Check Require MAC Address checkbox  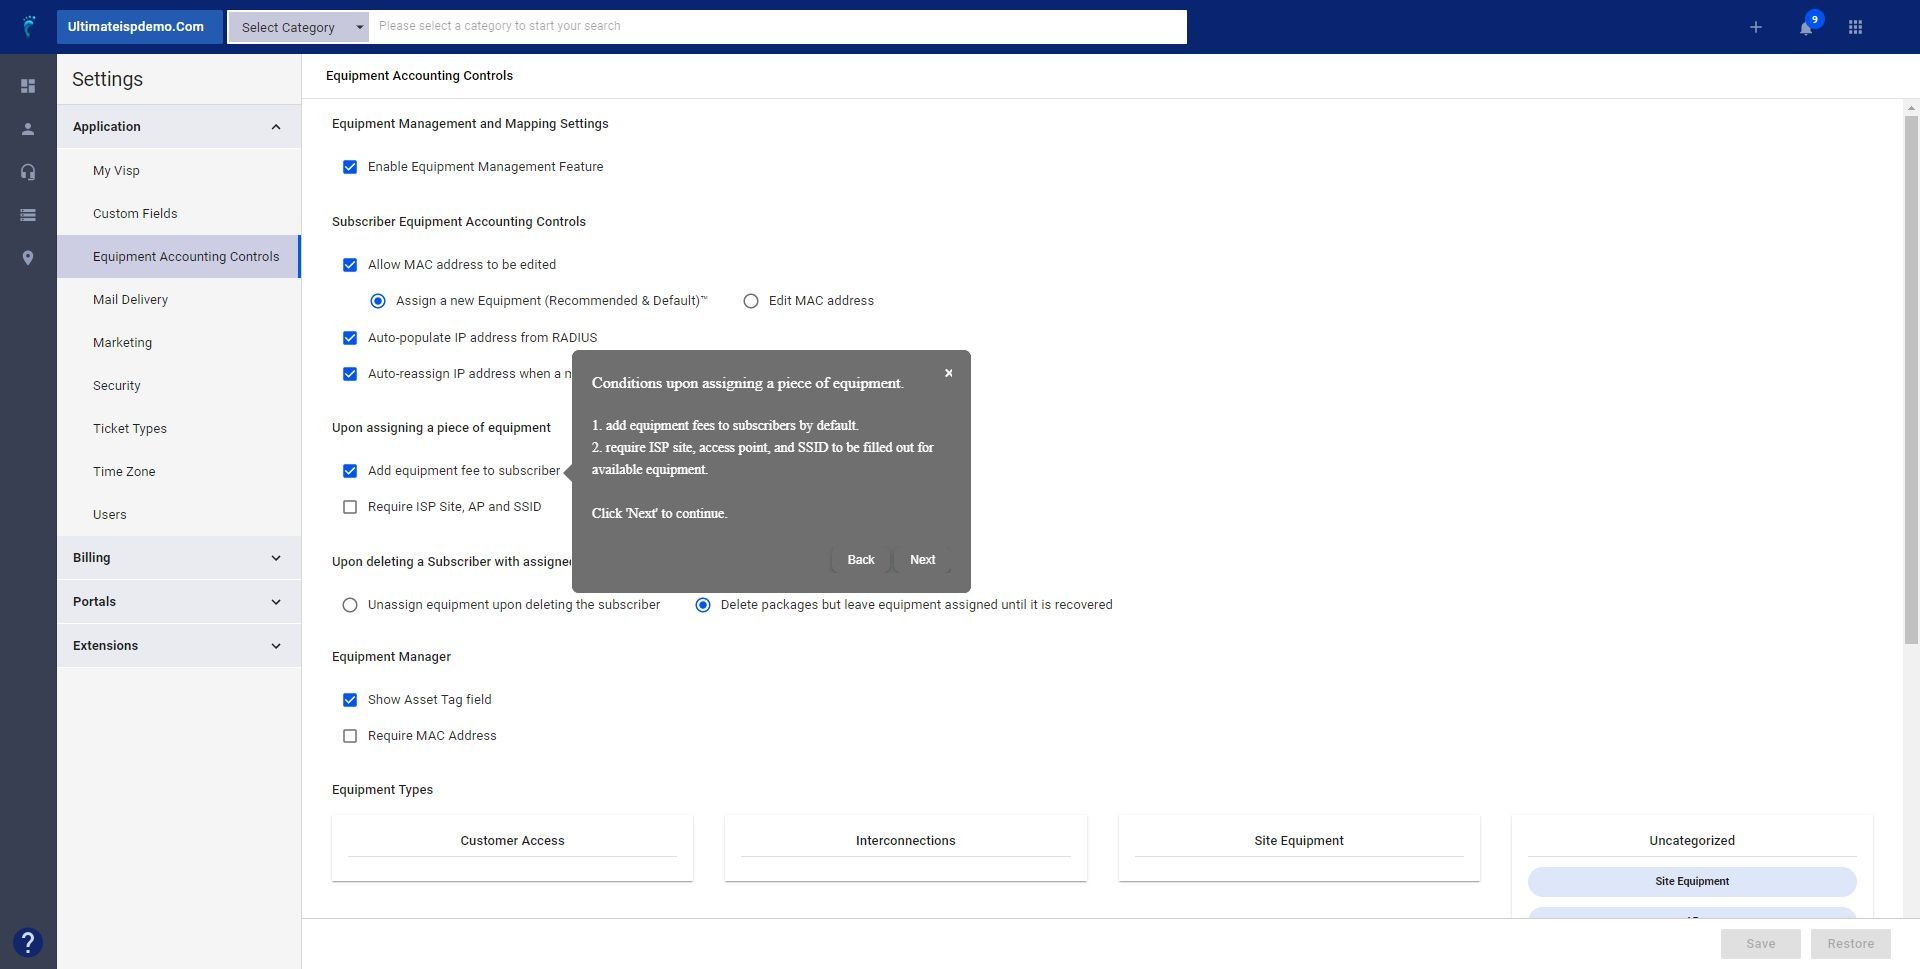coord(350,736)
